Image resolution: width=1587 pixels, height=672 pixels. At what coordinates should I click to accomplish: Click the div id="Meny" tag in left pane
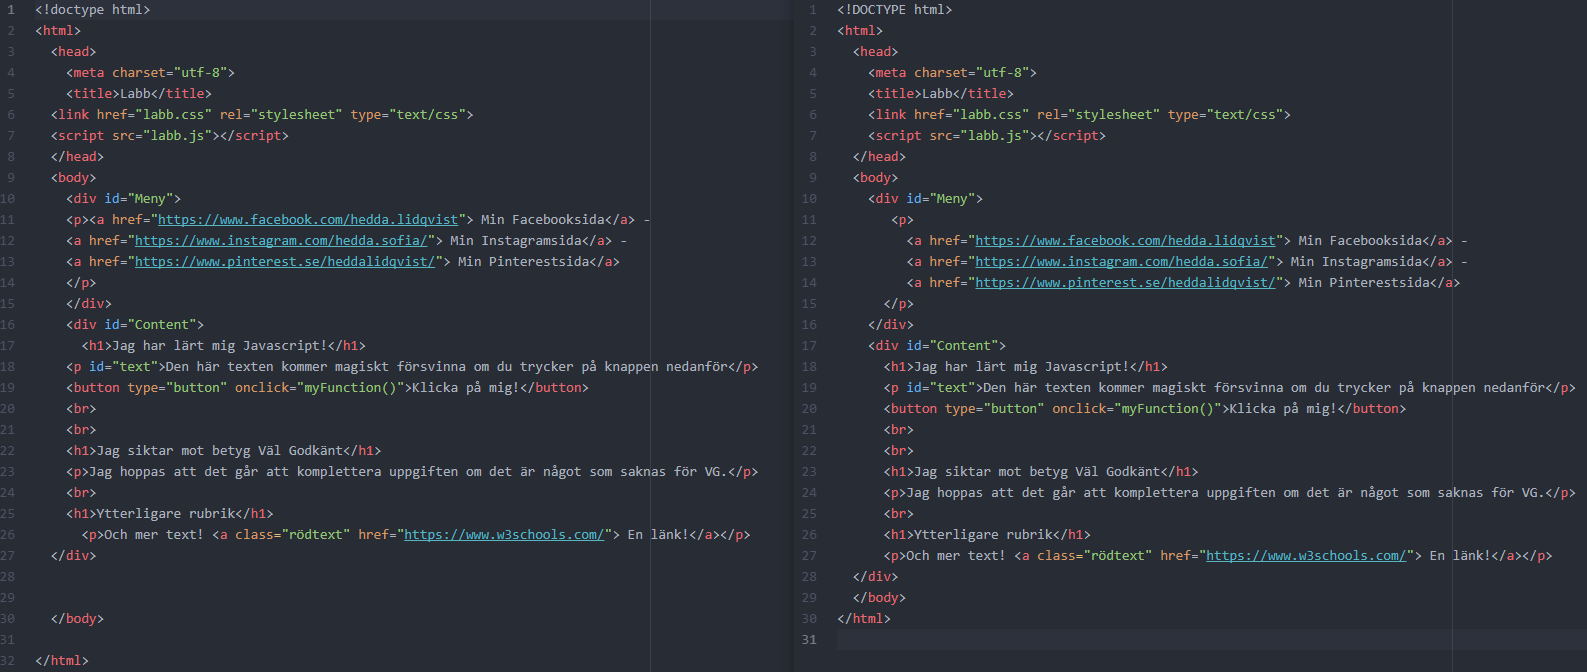point(124,199)
